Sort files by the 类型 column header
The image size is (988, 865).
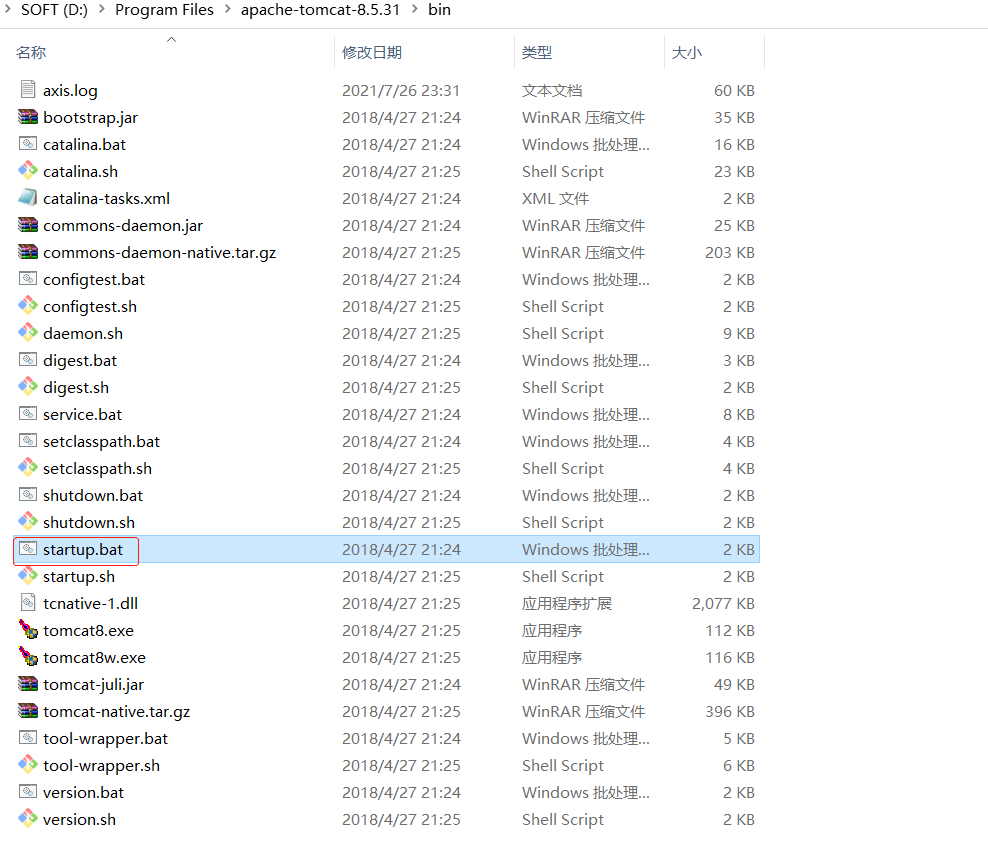(537, 52)
